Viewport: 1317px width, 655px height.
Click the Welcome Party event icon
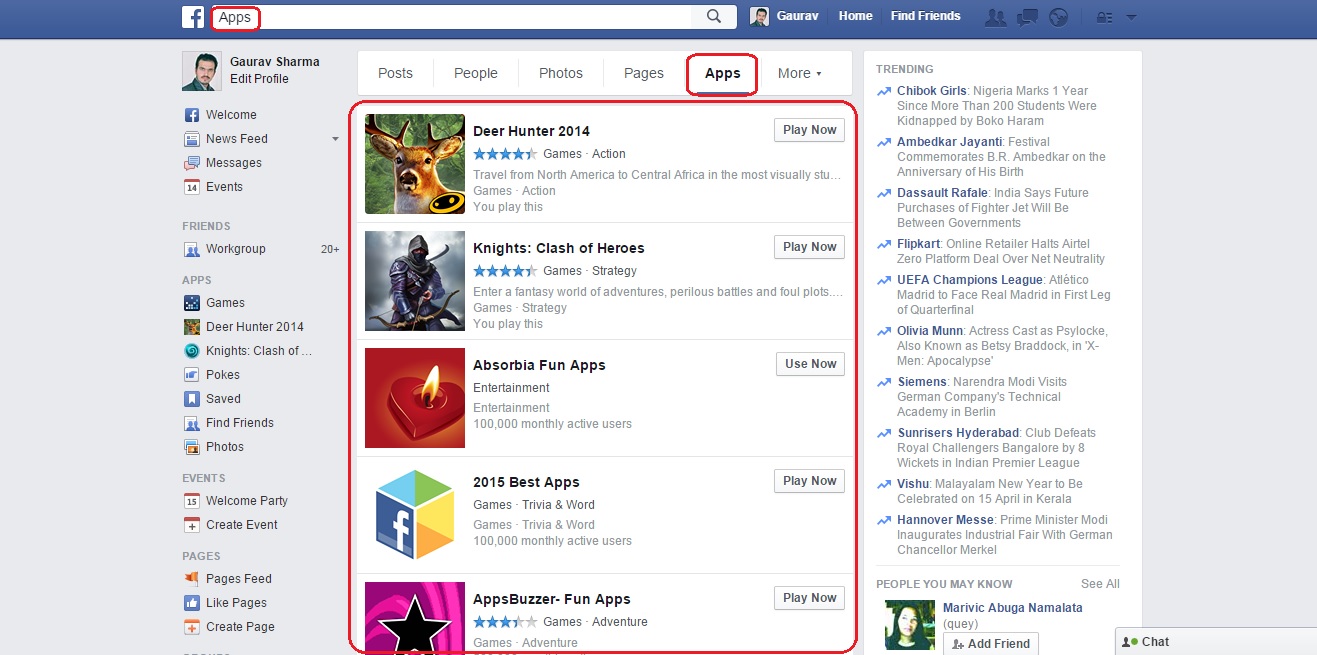pyautogui.click(x=192, y=501)
